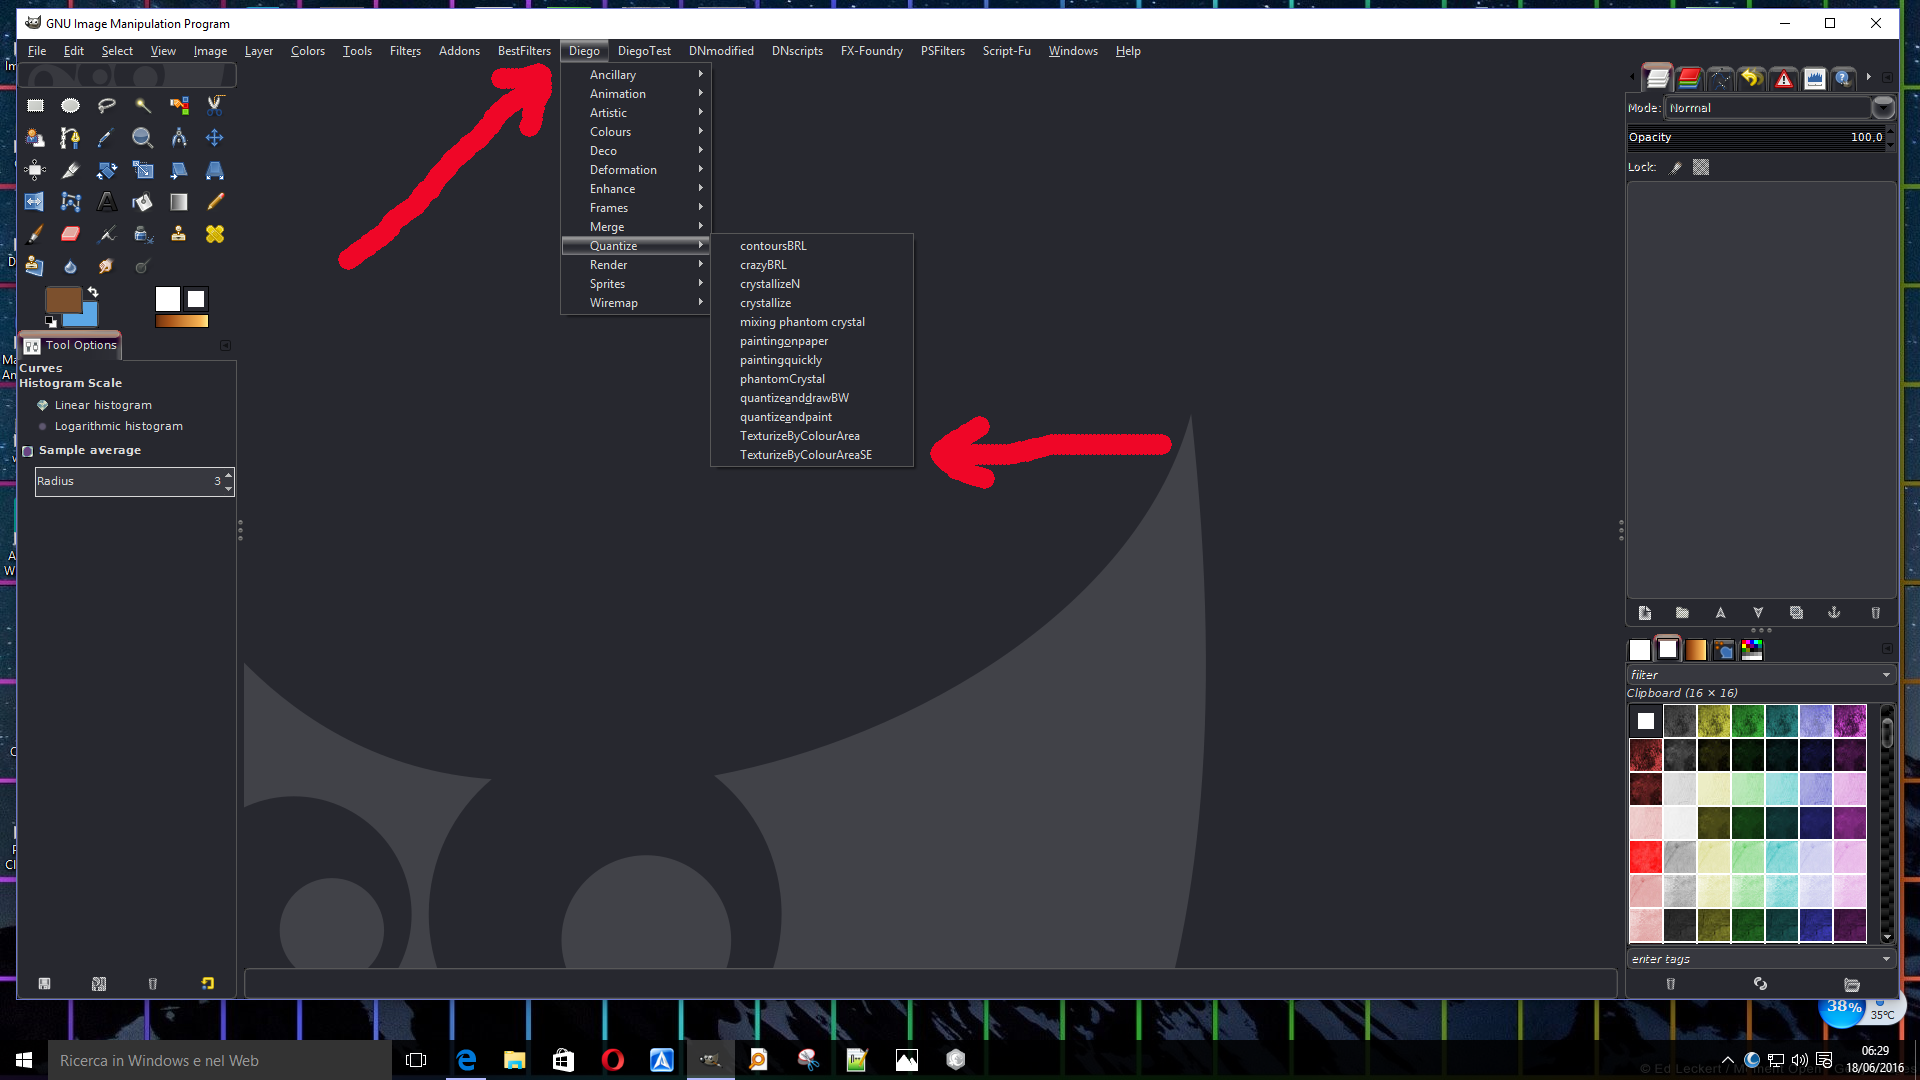
Task: Select the Foreground Select tool
Action: click(x=35, y=138)
